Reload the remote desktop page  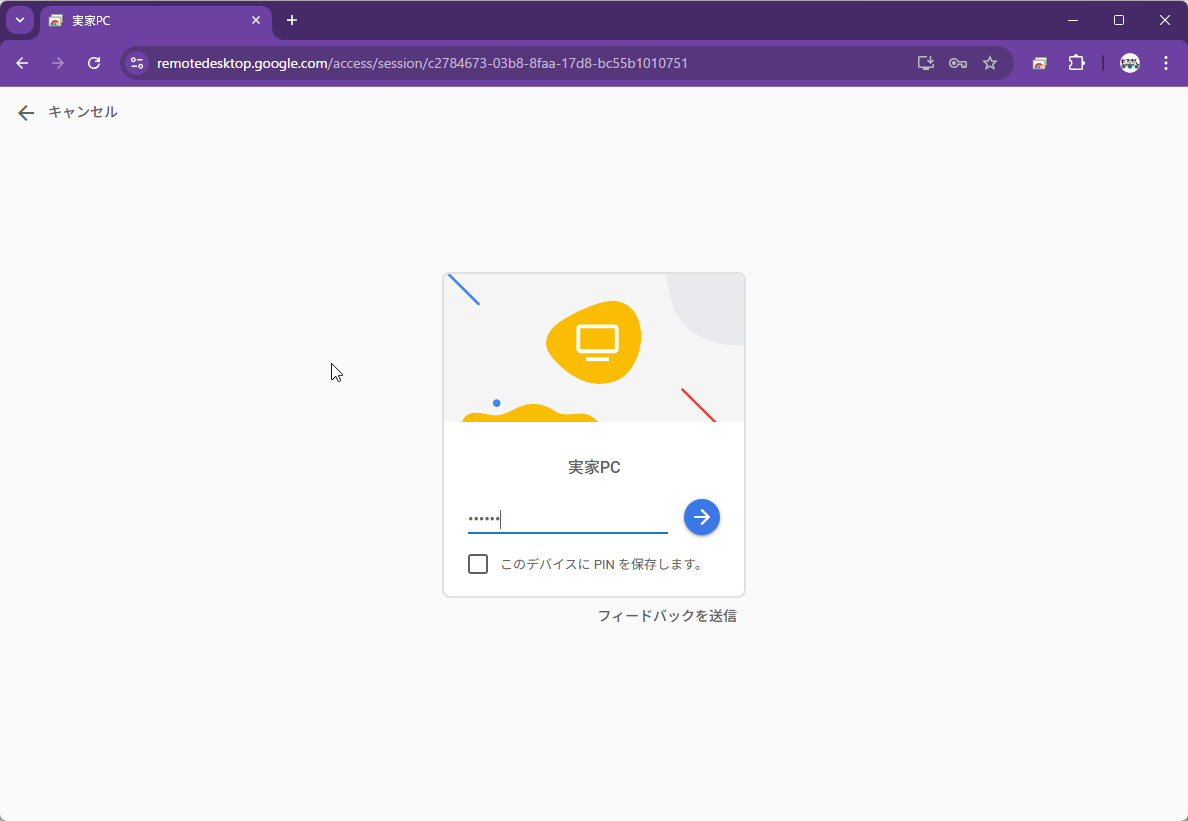(x=94, y=63)
